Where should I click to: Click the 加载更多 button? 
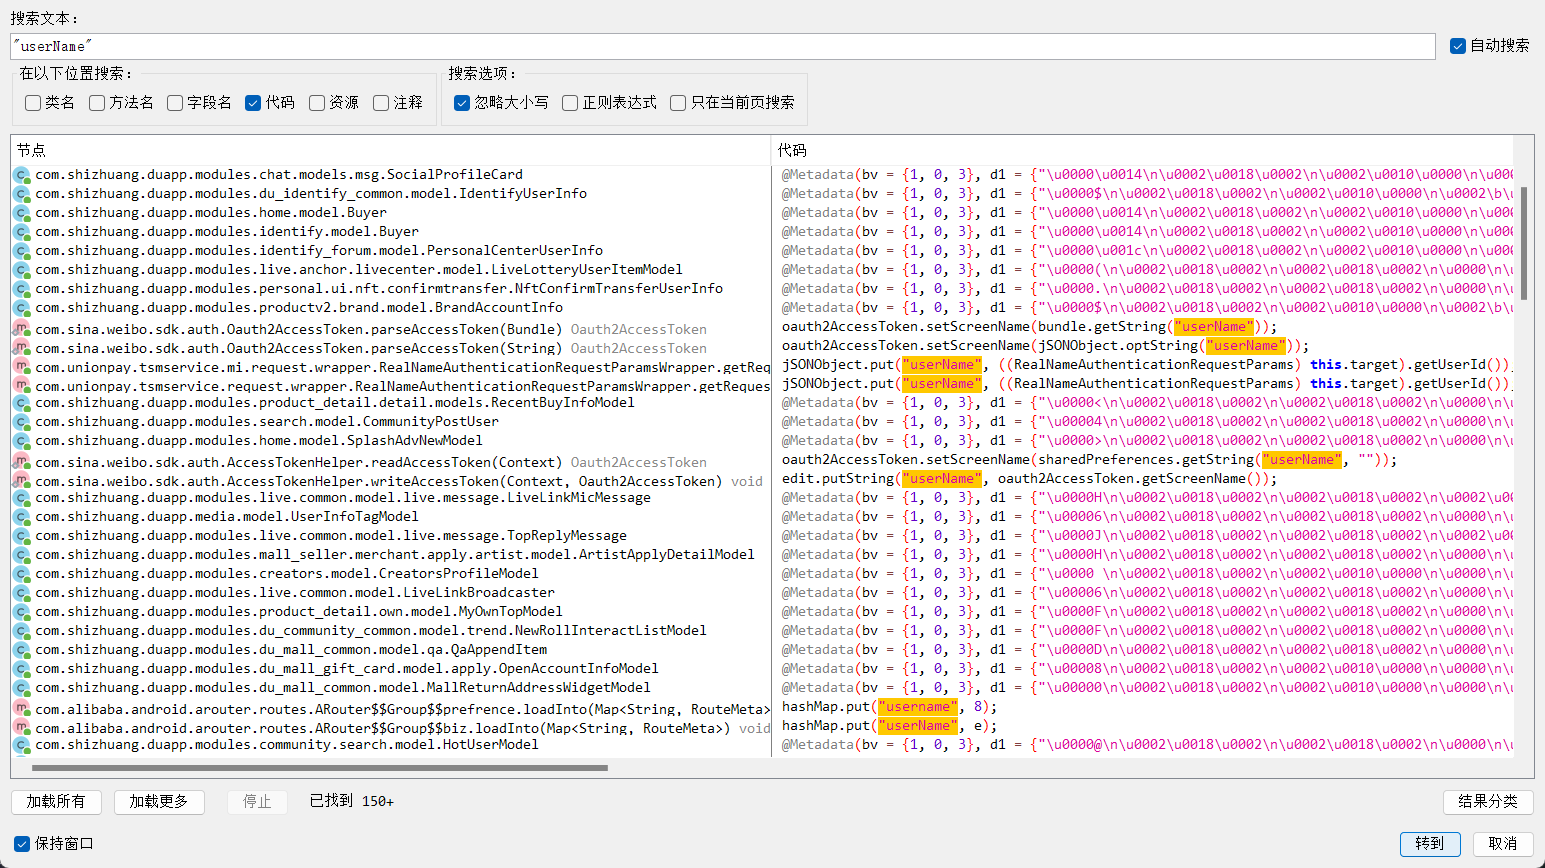159,802
